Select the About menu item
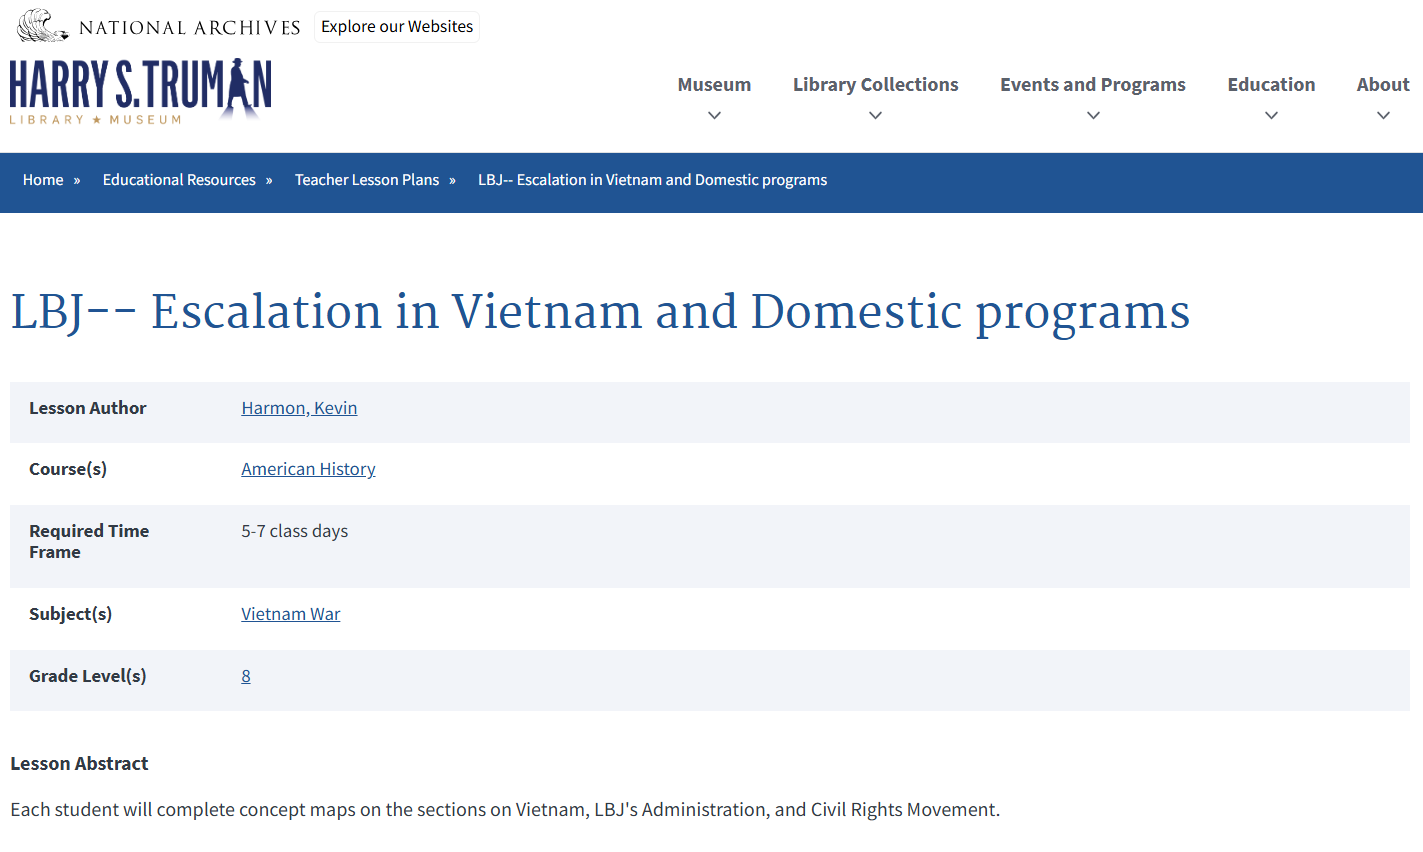This screenshot has height=852, width=1423. [x=1383, y=84]
